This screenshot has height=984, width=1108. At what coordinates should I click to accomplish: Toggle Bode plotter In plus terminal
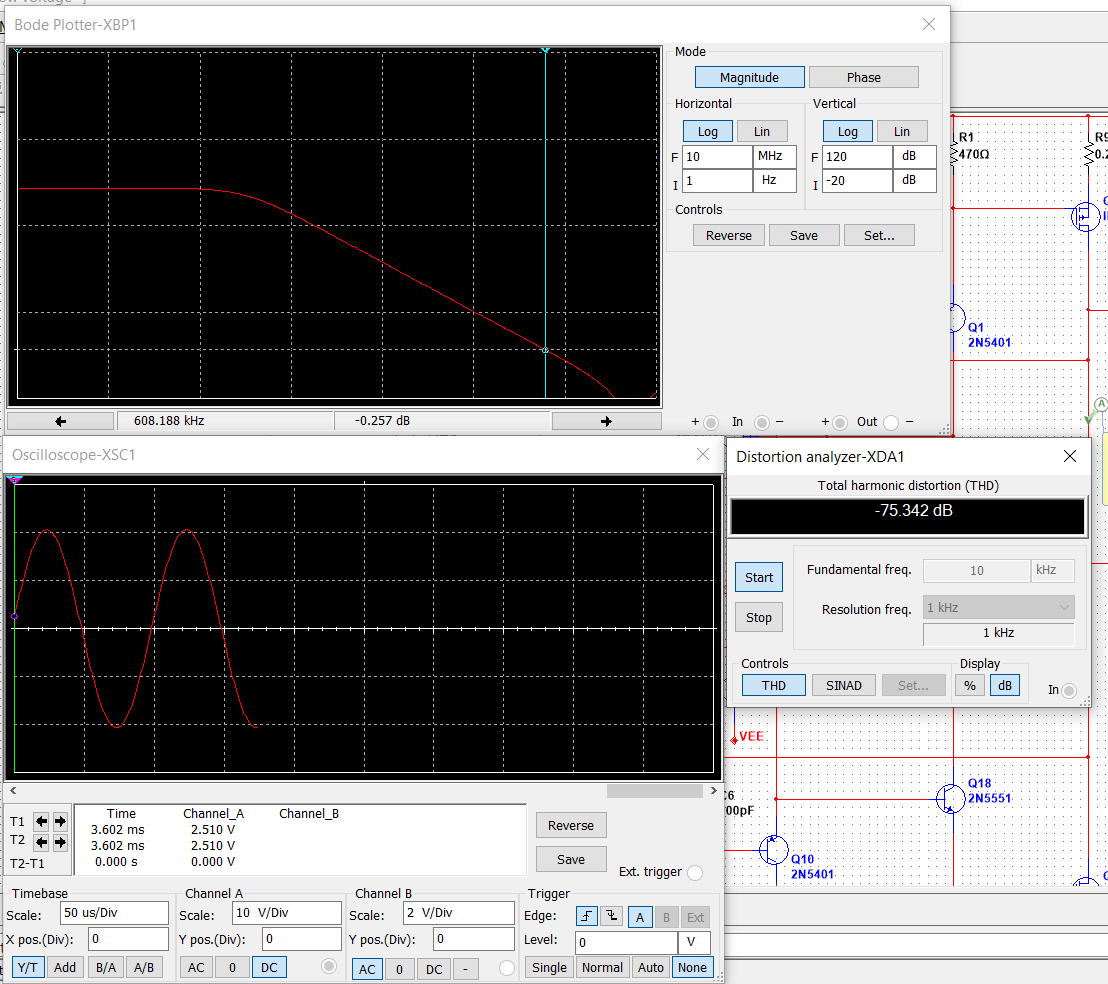tap(711, 422)
